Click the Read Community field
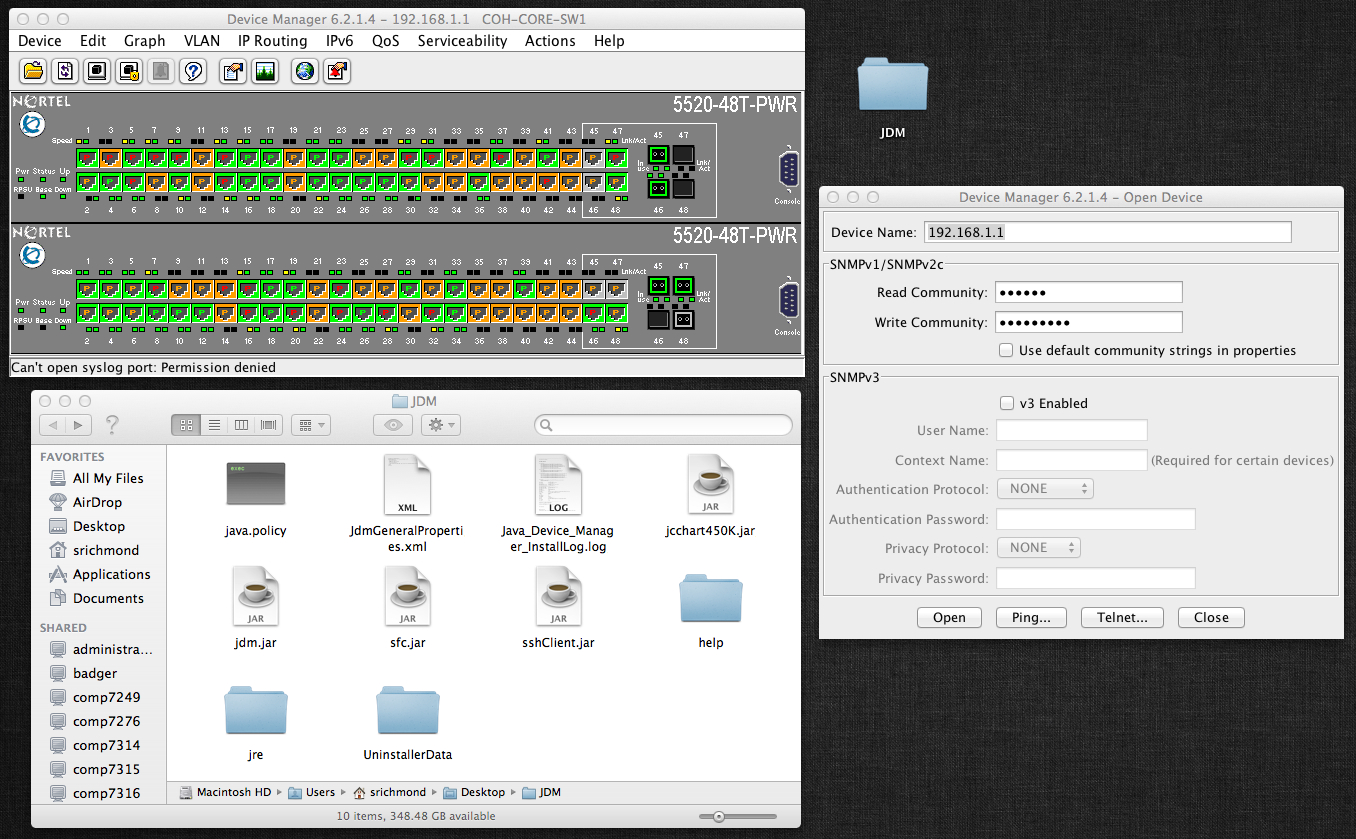 coord(1089,292)
